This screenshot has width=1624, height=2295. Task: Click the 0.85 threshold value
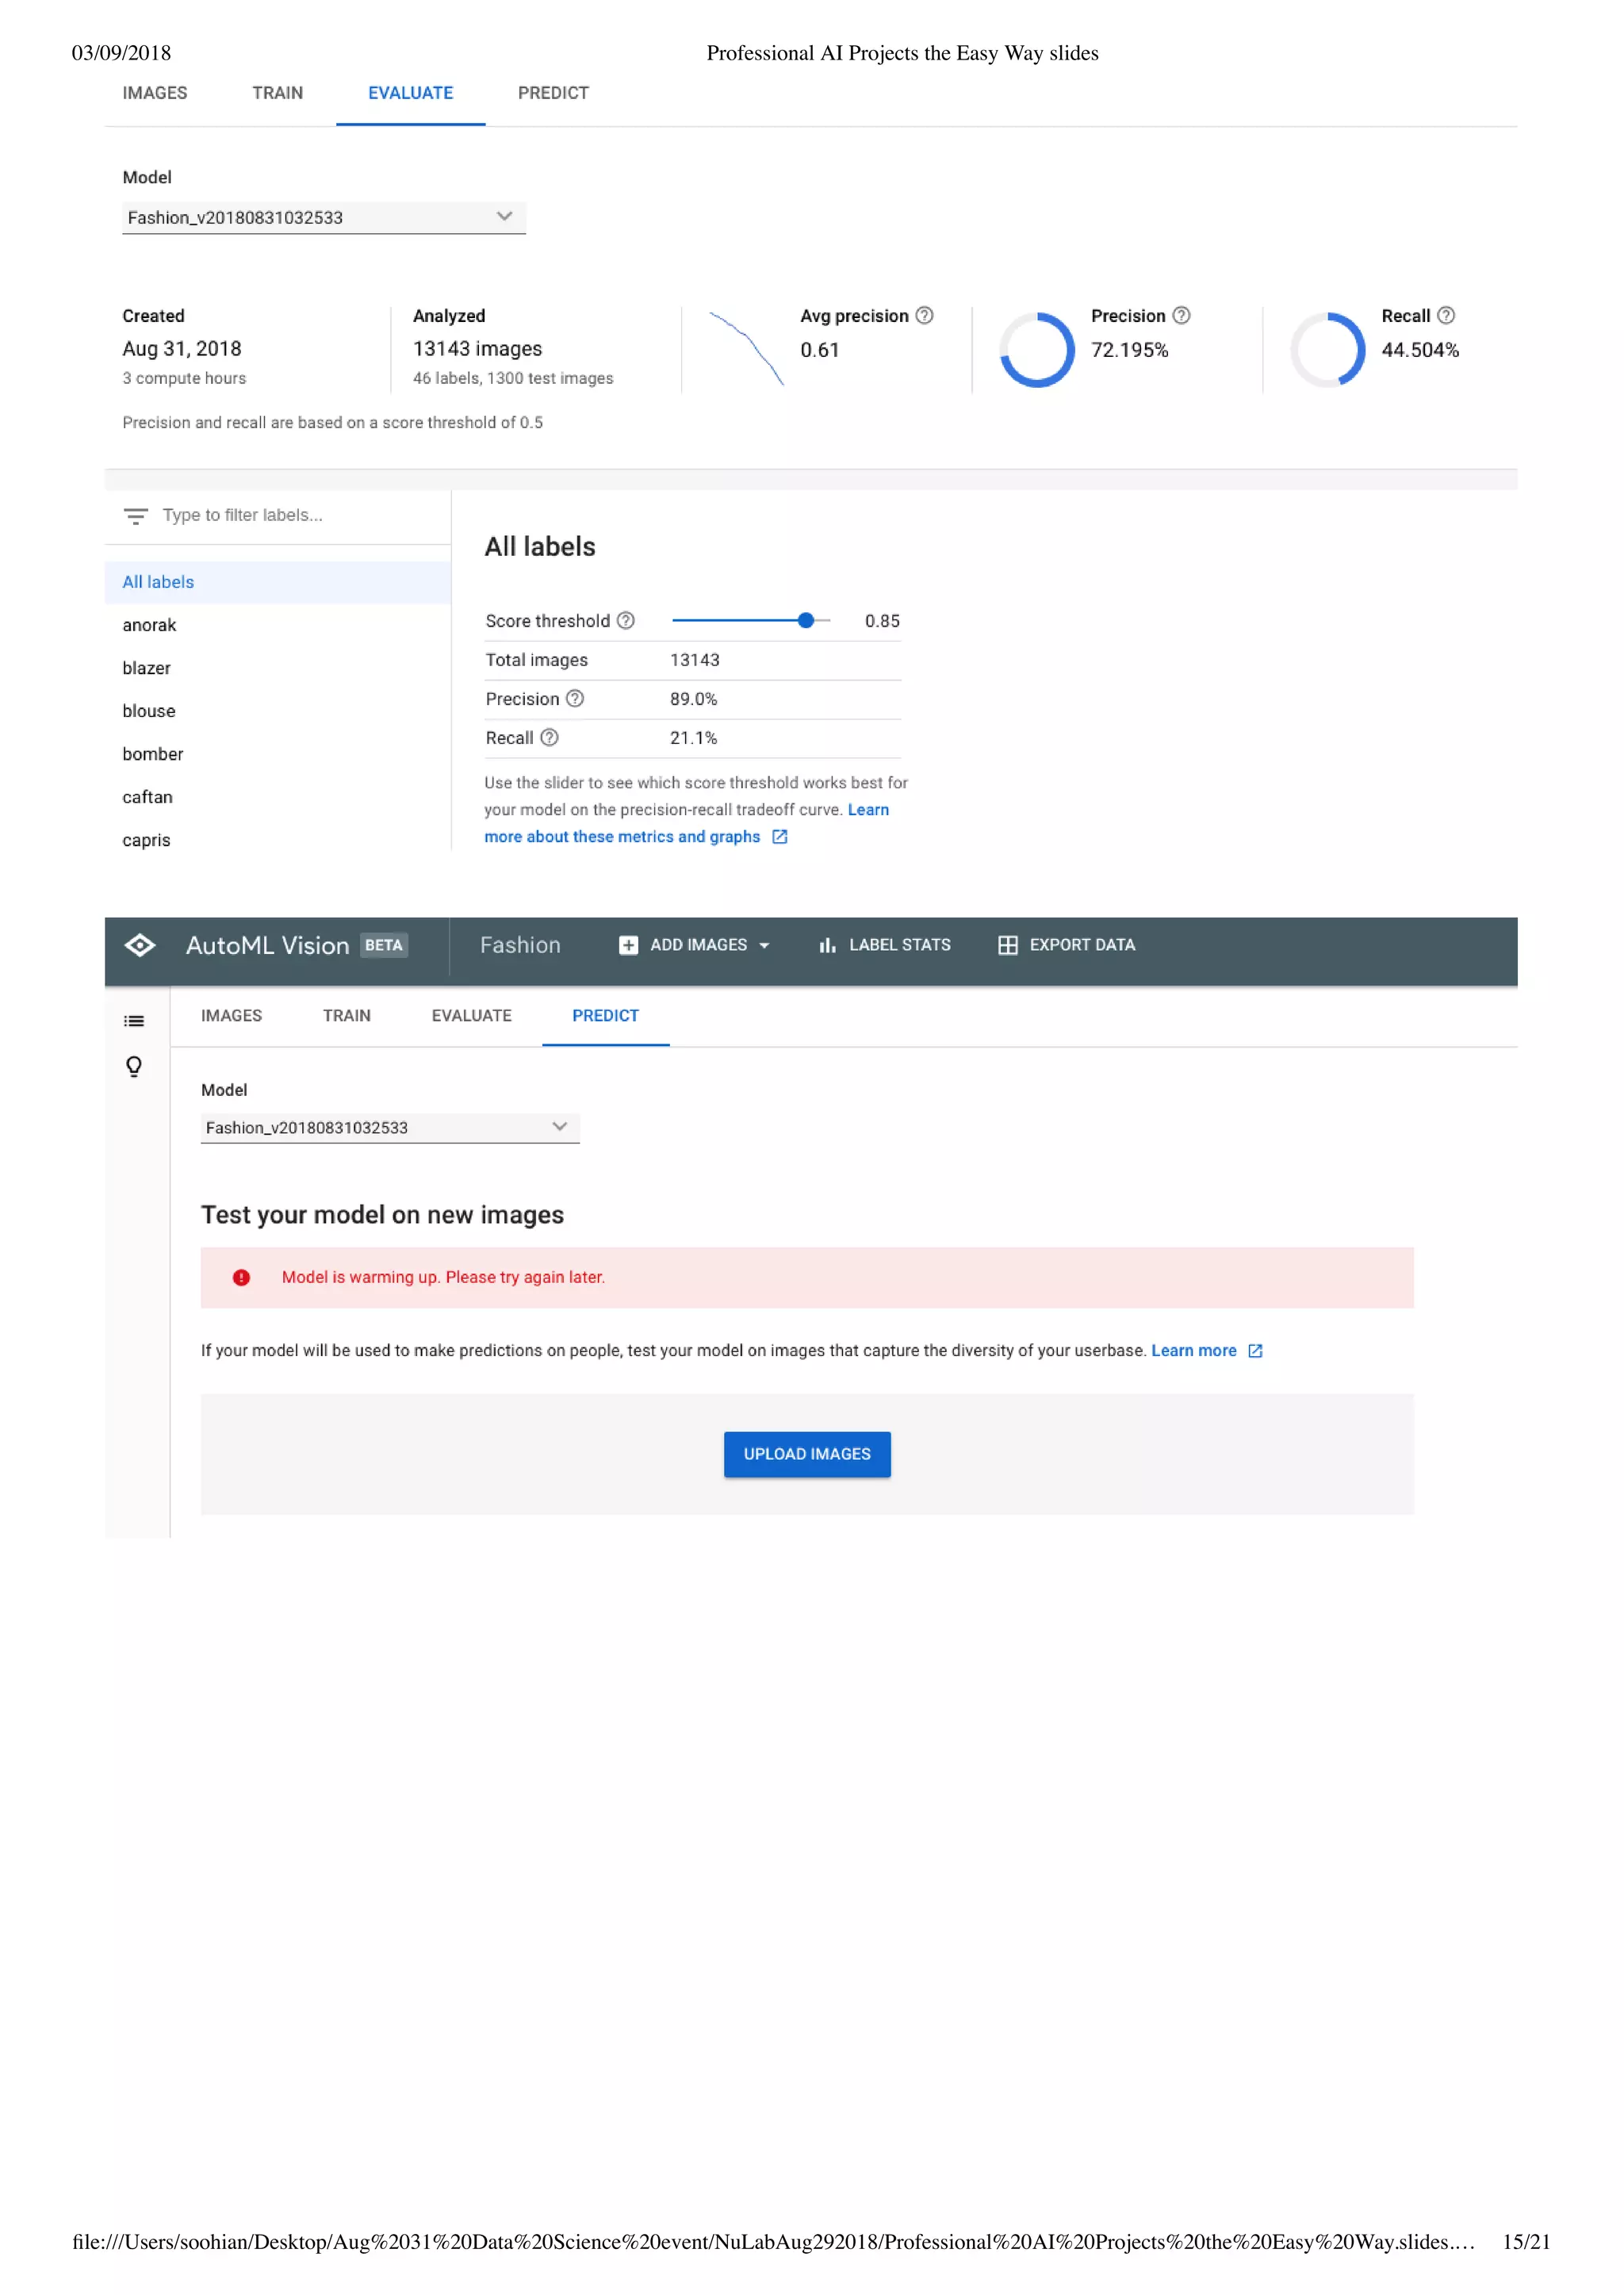coord(882,621)
